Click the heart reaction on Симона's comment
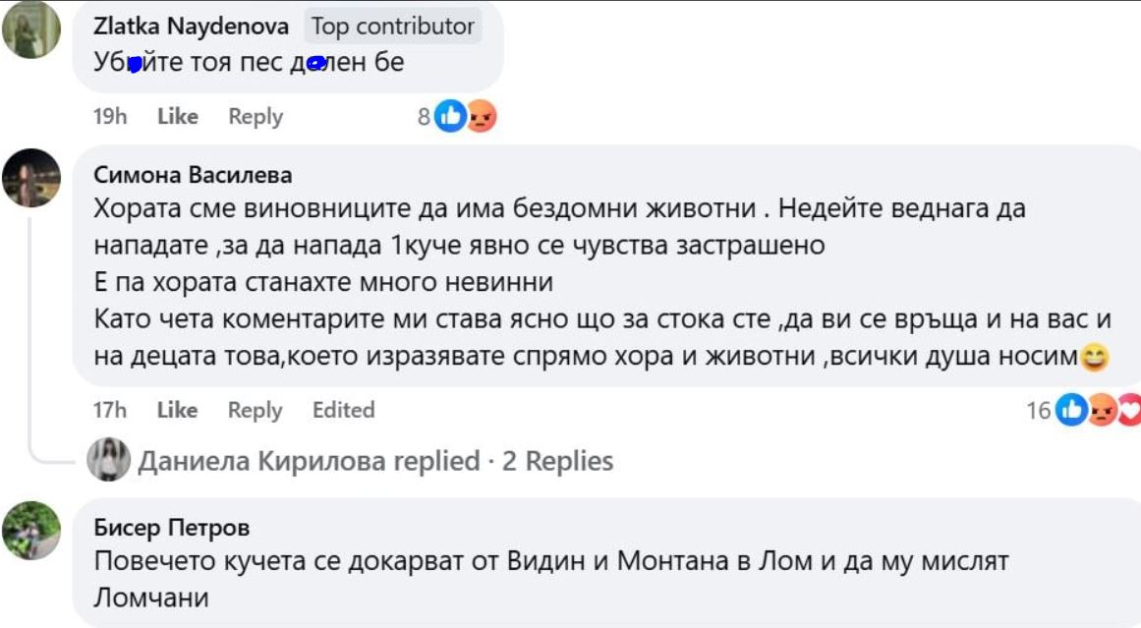Image resolution: width=1141 pixels, height=628 pixels. click(x=1130, y=410)
